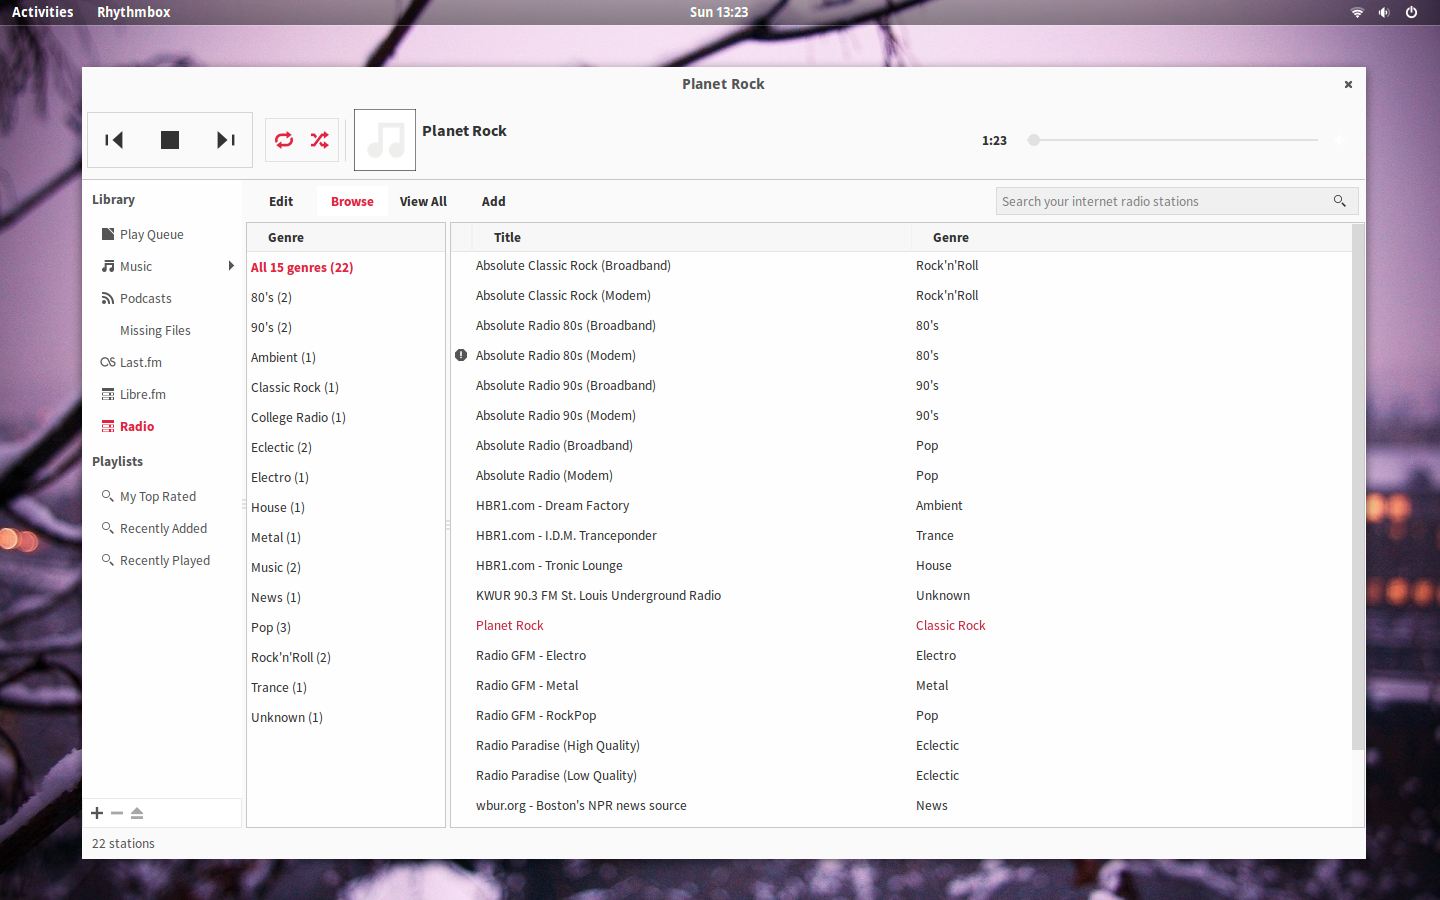This screenshot has width=1440, height=900.
Task: Click the search magnifier icon
Action: 1340,201
